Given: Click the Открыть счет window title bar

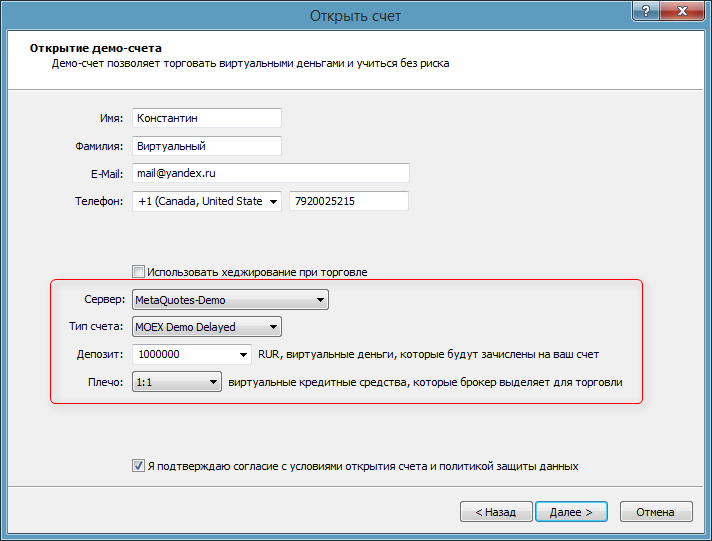Looking at the screenshot, I should point(355,16).
